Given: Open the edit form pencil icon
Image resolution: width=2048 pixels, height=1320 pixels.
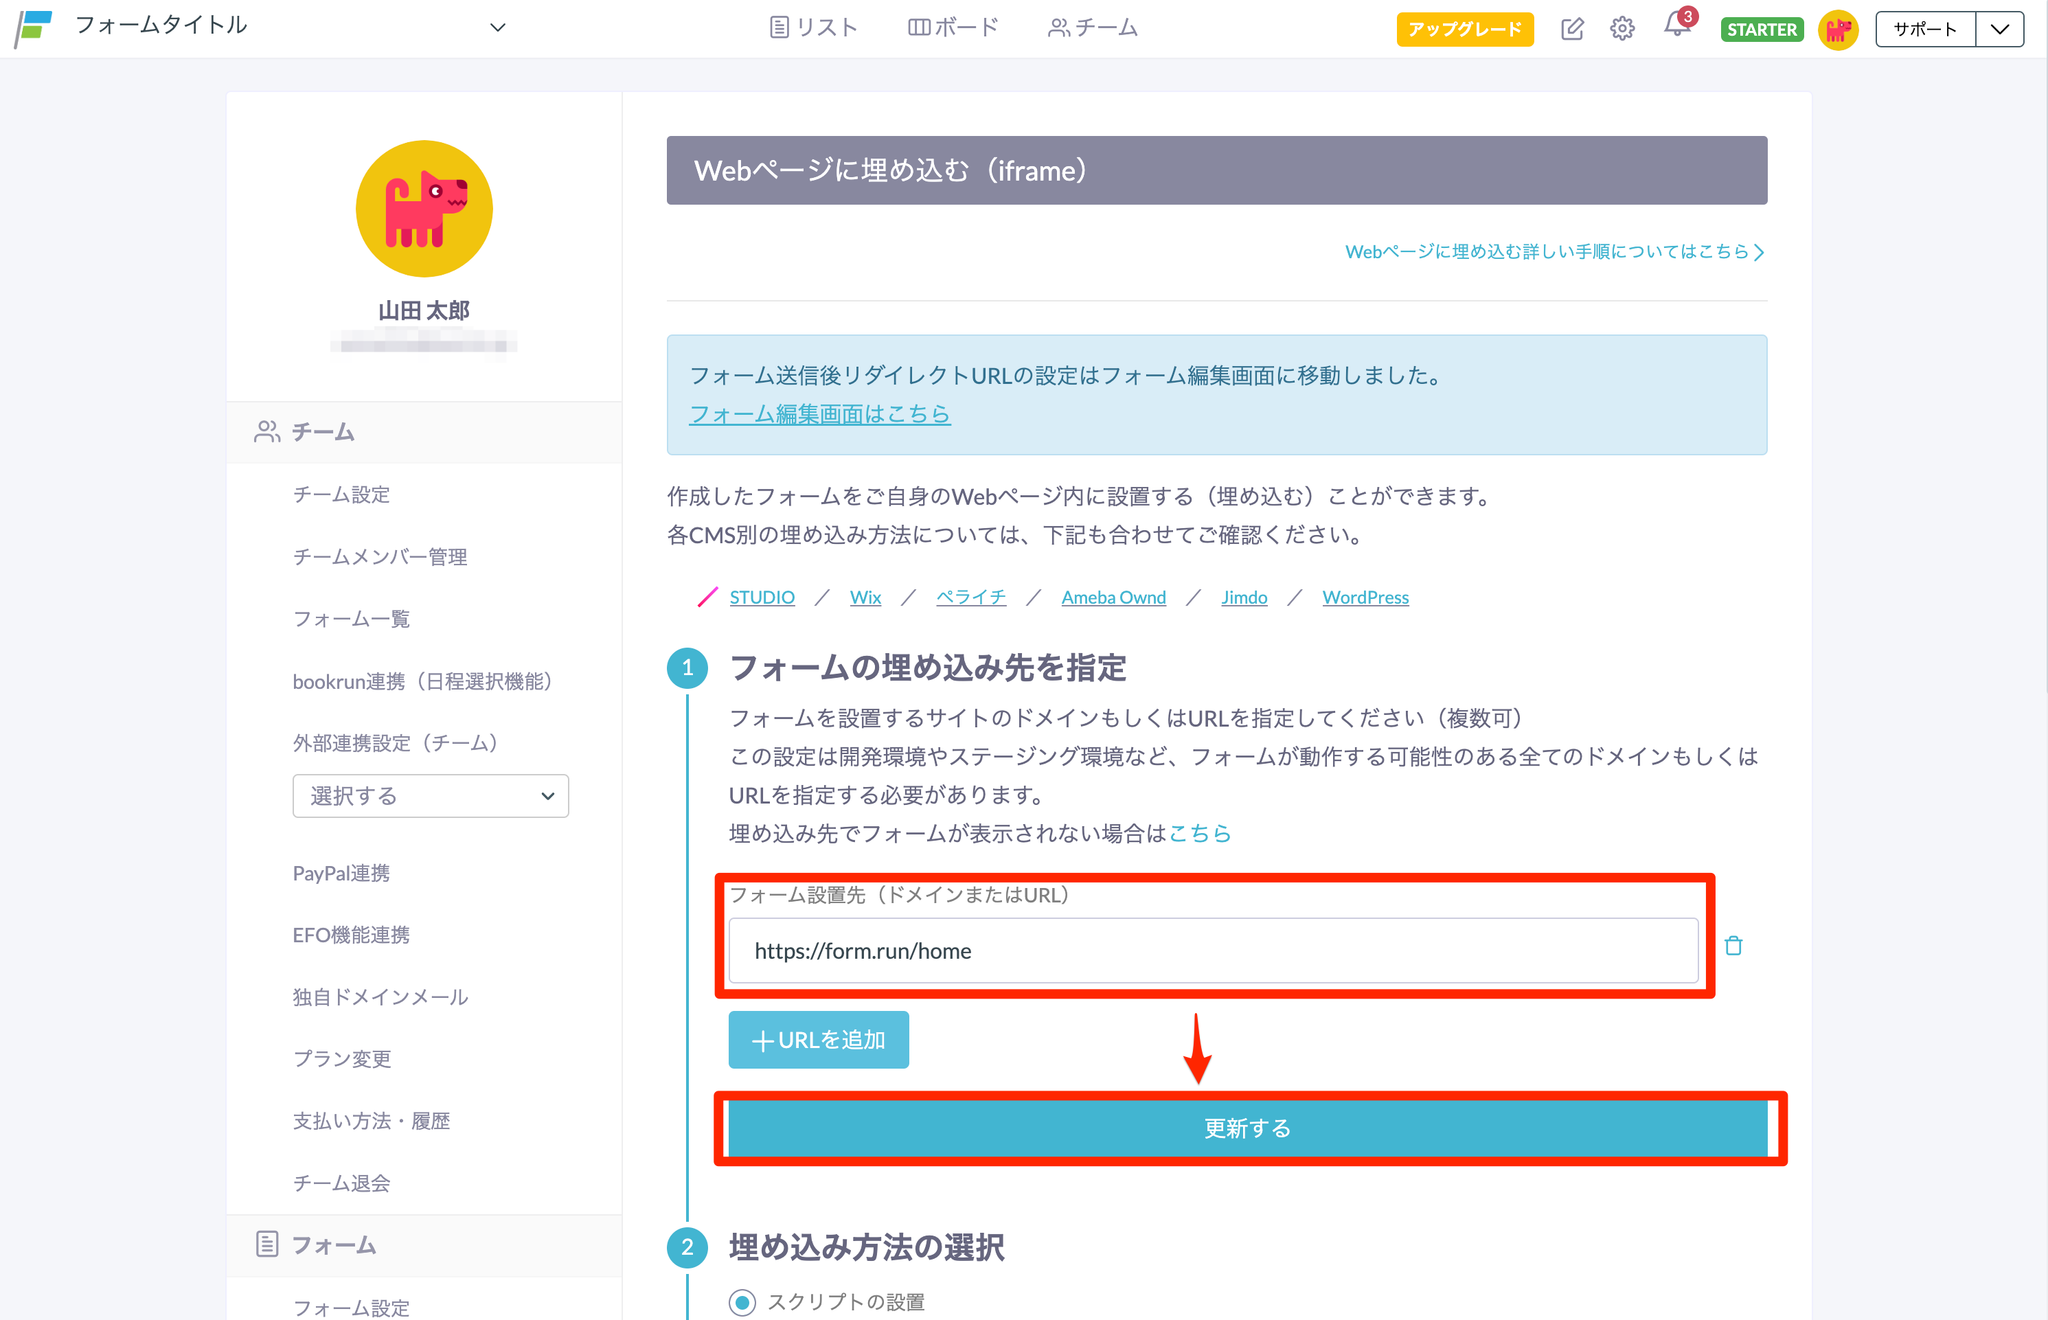Looking at the screenshot, I should [x=1571, y=29].
